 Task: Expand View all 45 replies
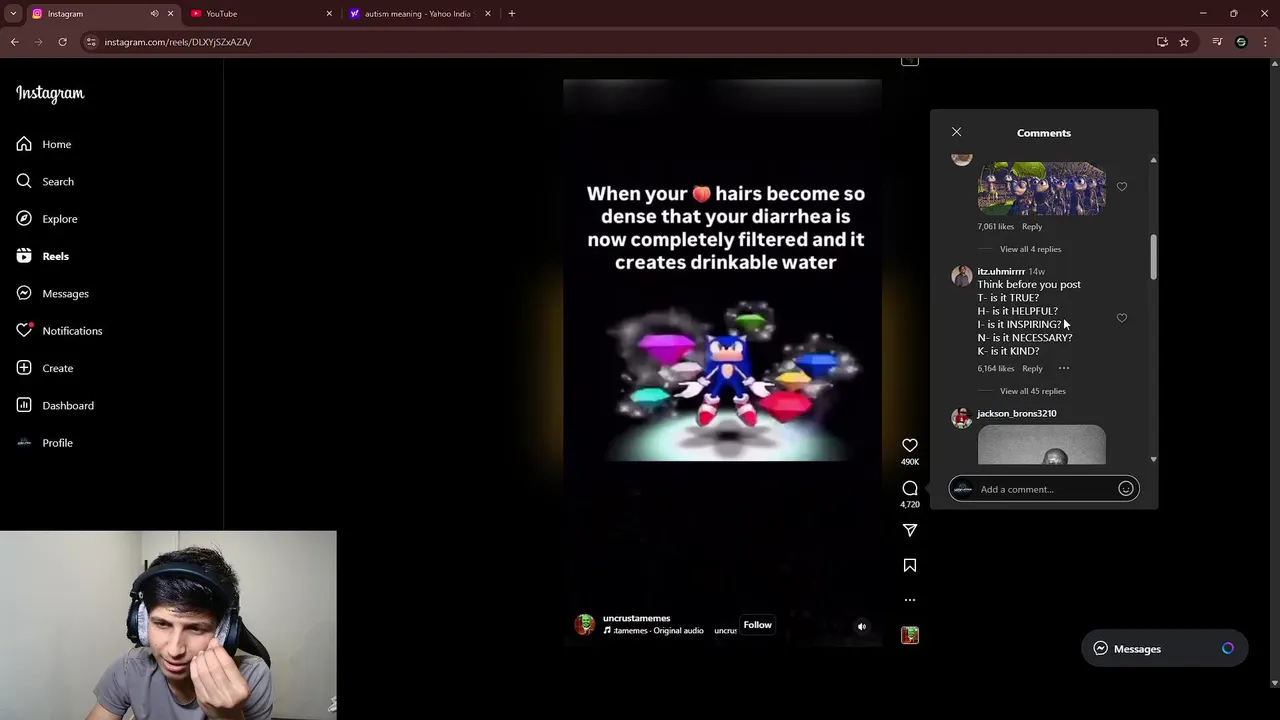pyautogui.click(x=1032, y=391)
